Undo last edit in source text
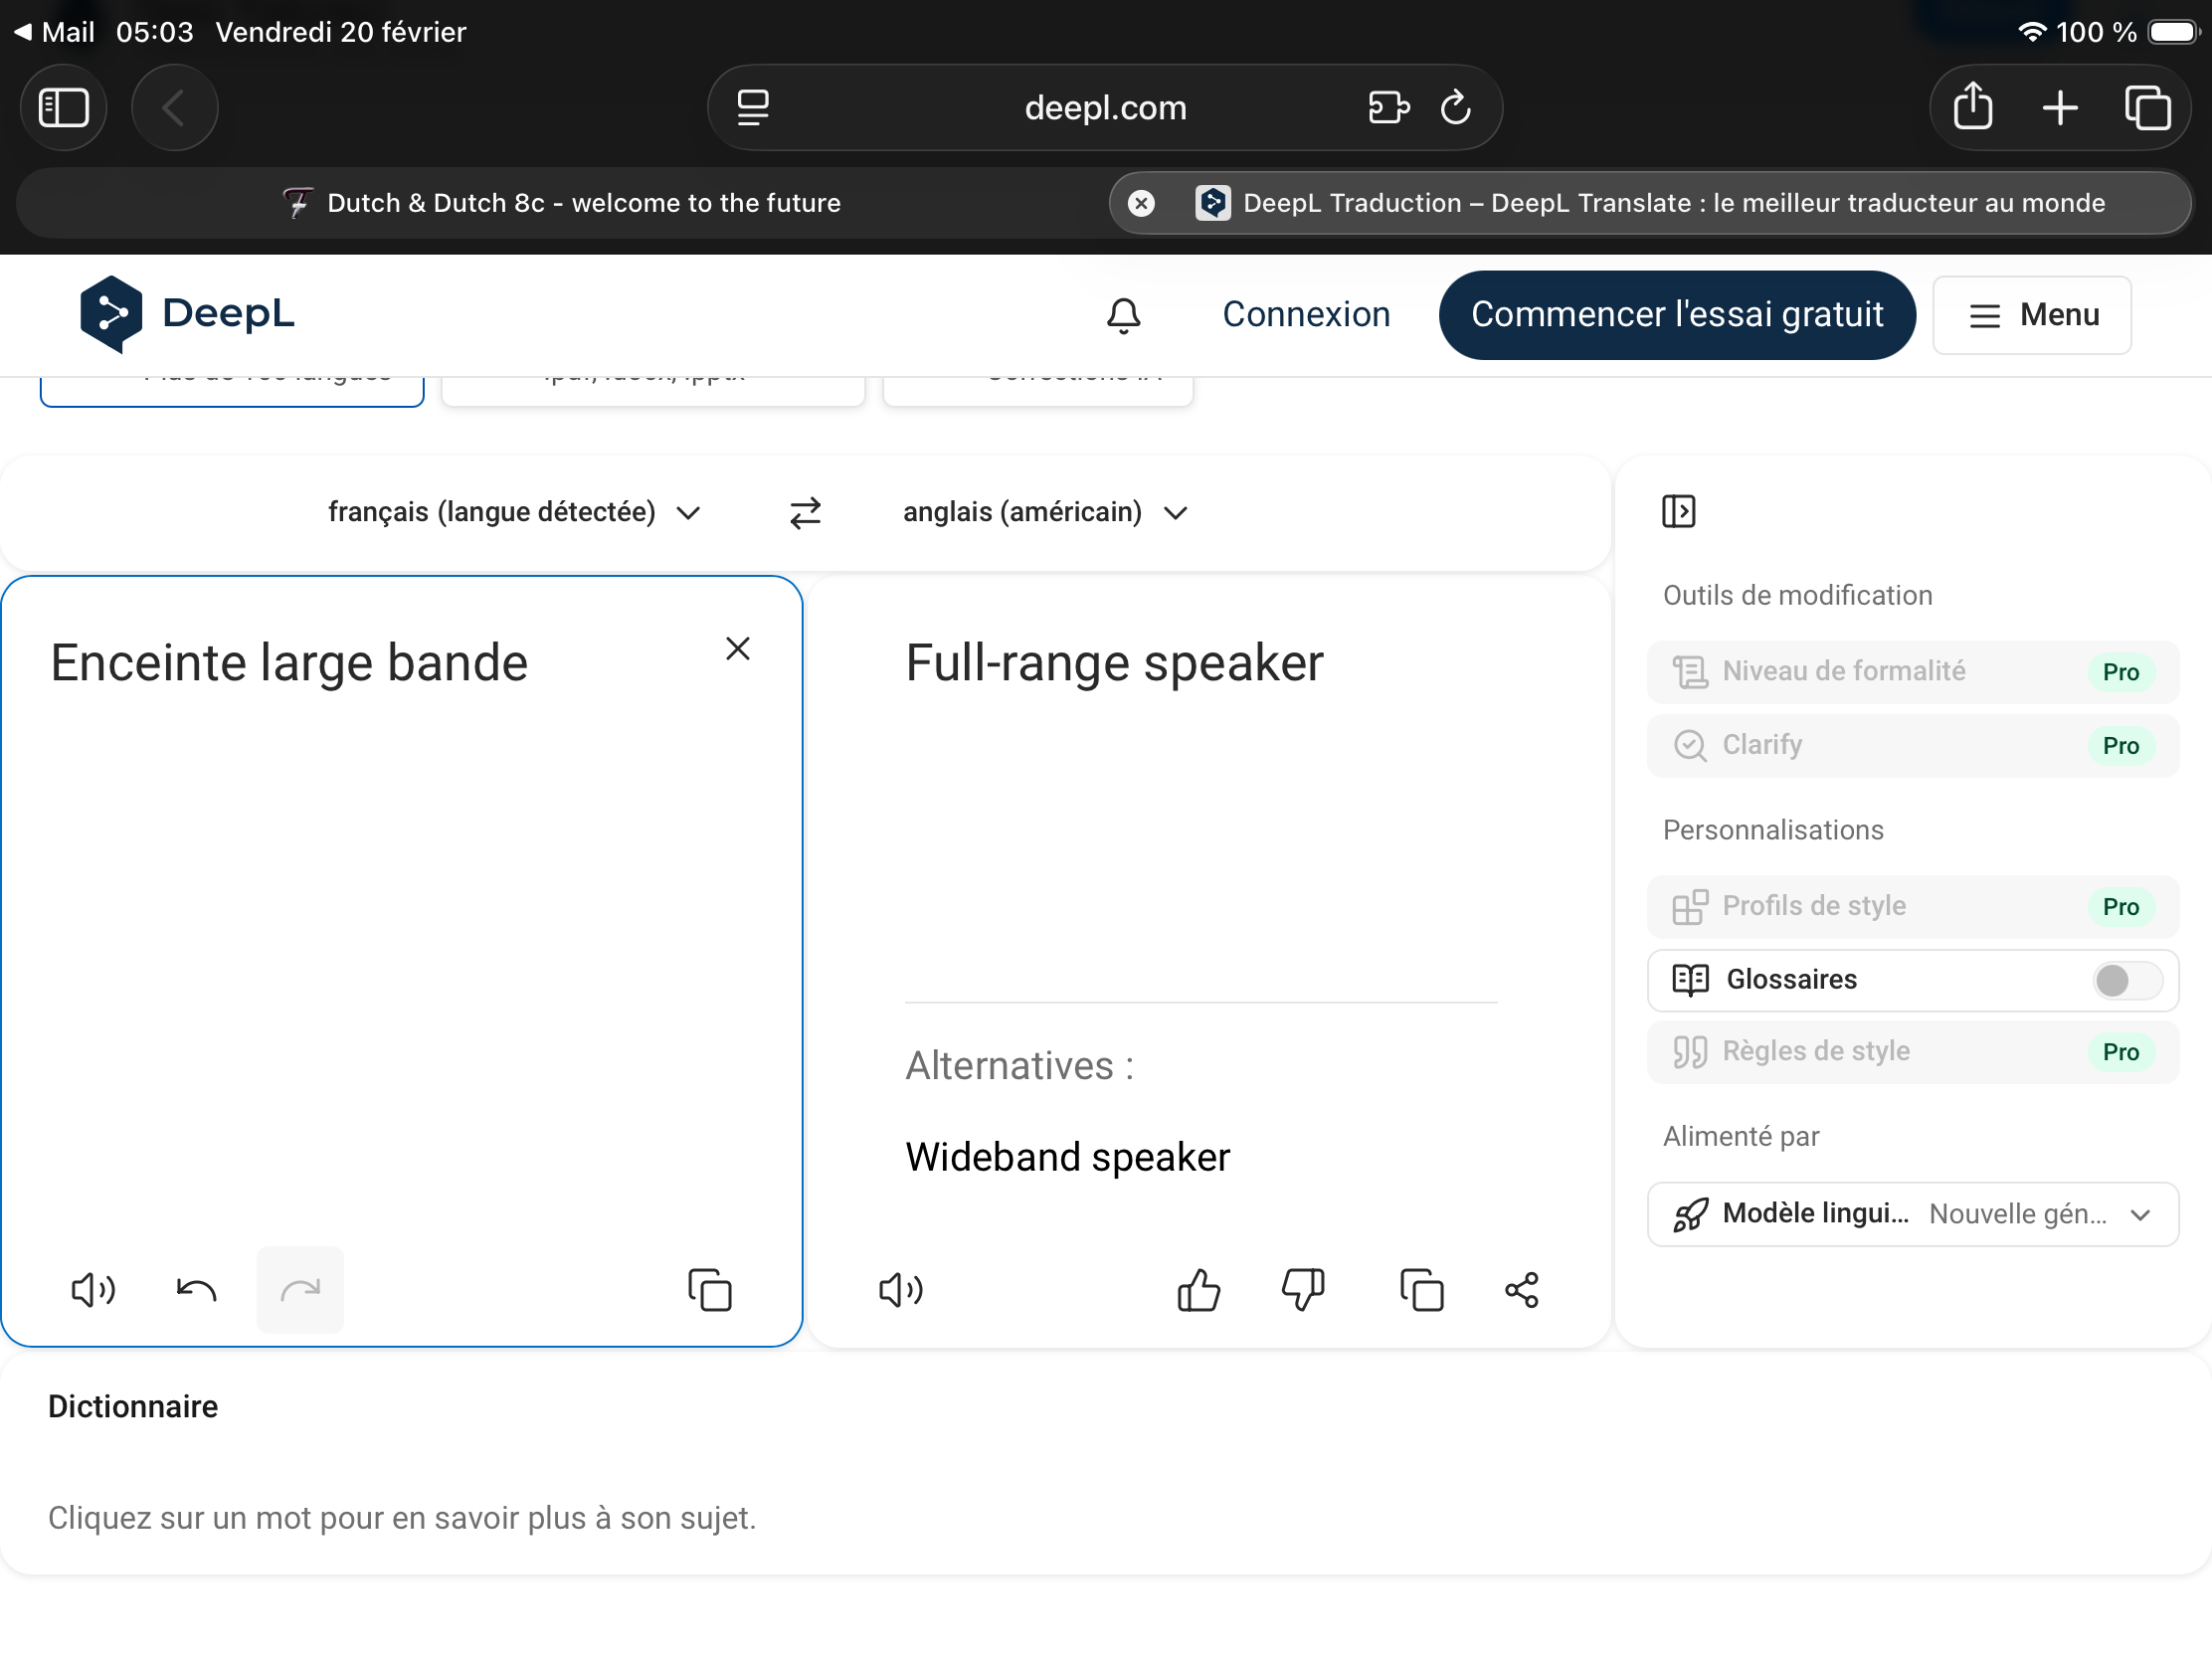Viewport: 2212px width, 1659px height. 196,1290
